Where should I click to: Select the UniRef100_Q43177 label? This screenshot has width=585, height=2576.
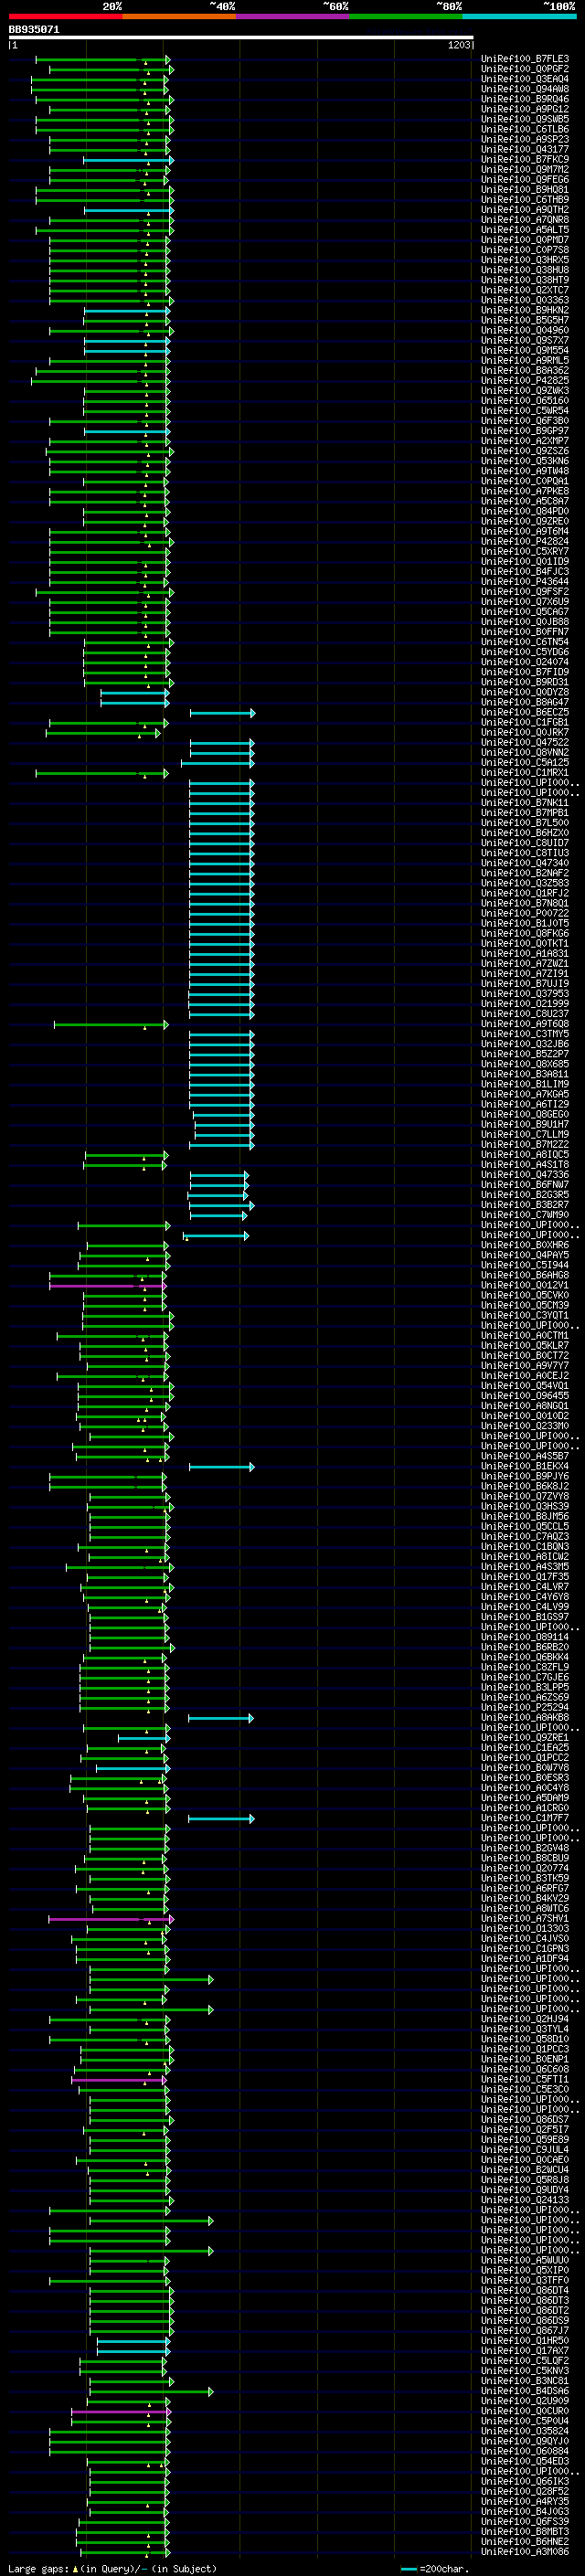(524, 149)
